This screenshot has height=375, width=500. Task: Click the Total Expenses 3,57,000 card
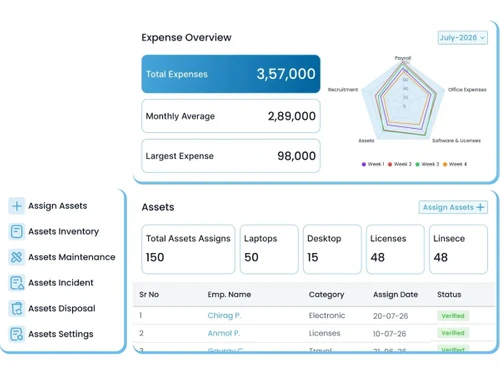point(231,74)
